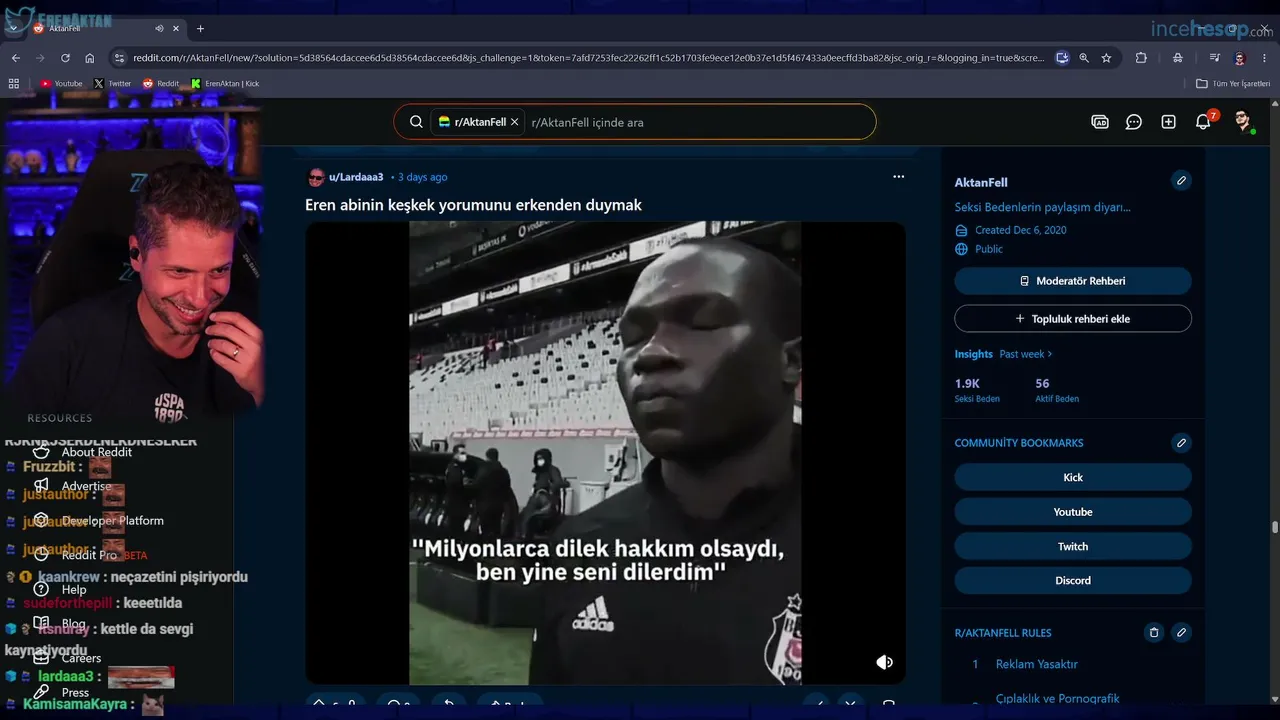Click 'Topluluk rehberi ekle' button
Viewport: 1280px width, 720px height.
click(x=1073, y=319)
